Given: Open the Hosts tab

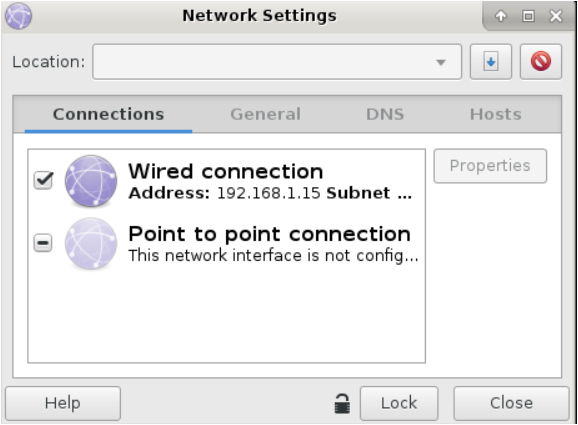Looking at the screenshot, I should (x=495, y=114).
